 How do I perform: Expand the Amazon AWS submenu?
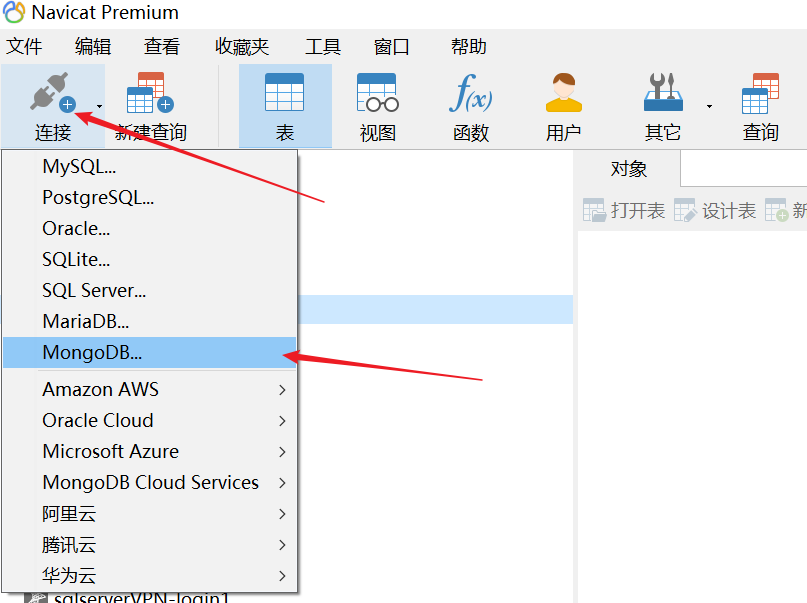[150, 389]
